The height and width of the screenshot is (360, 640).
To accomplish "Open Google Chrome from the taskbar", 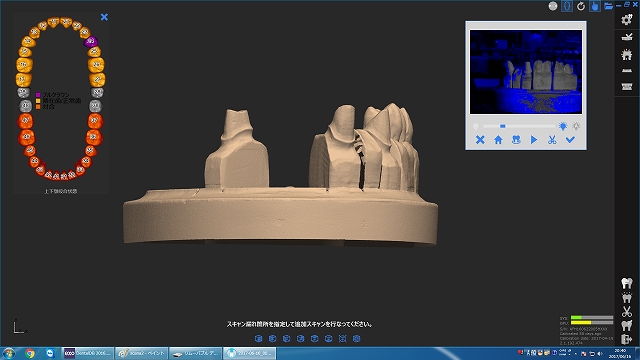I will (29, 353).
